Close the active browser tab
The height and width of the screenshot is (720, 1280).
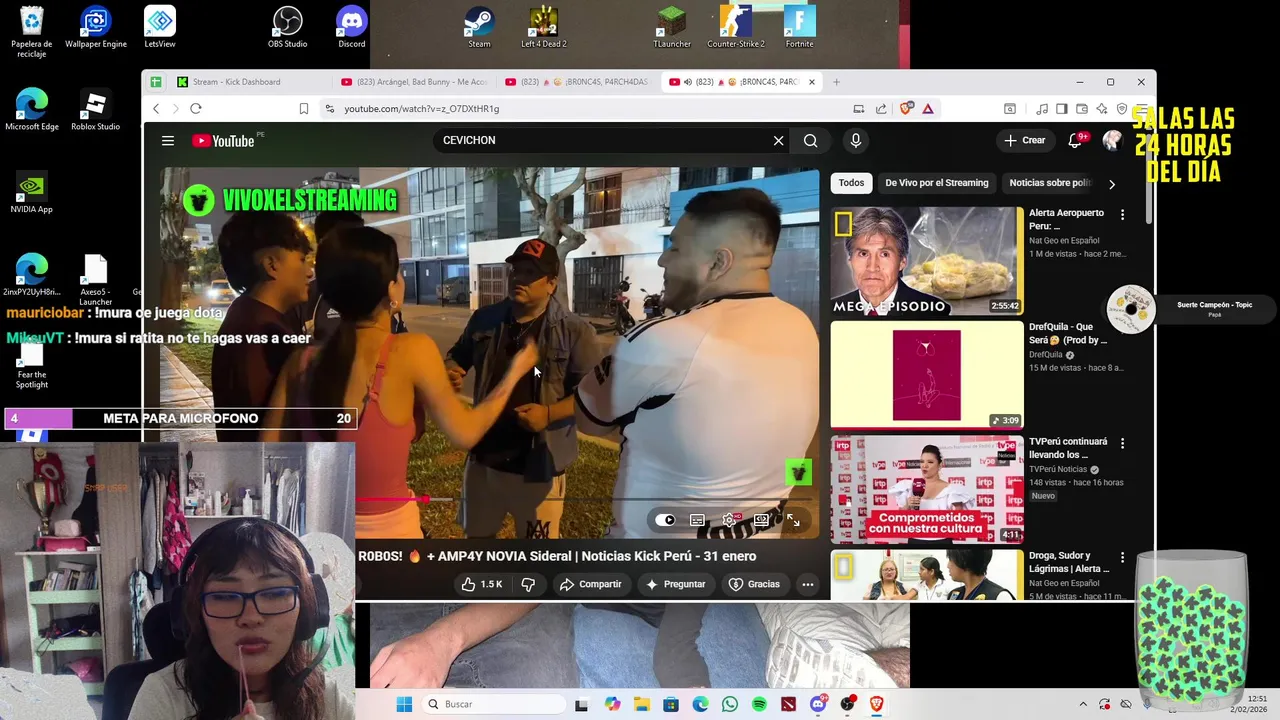812,82
